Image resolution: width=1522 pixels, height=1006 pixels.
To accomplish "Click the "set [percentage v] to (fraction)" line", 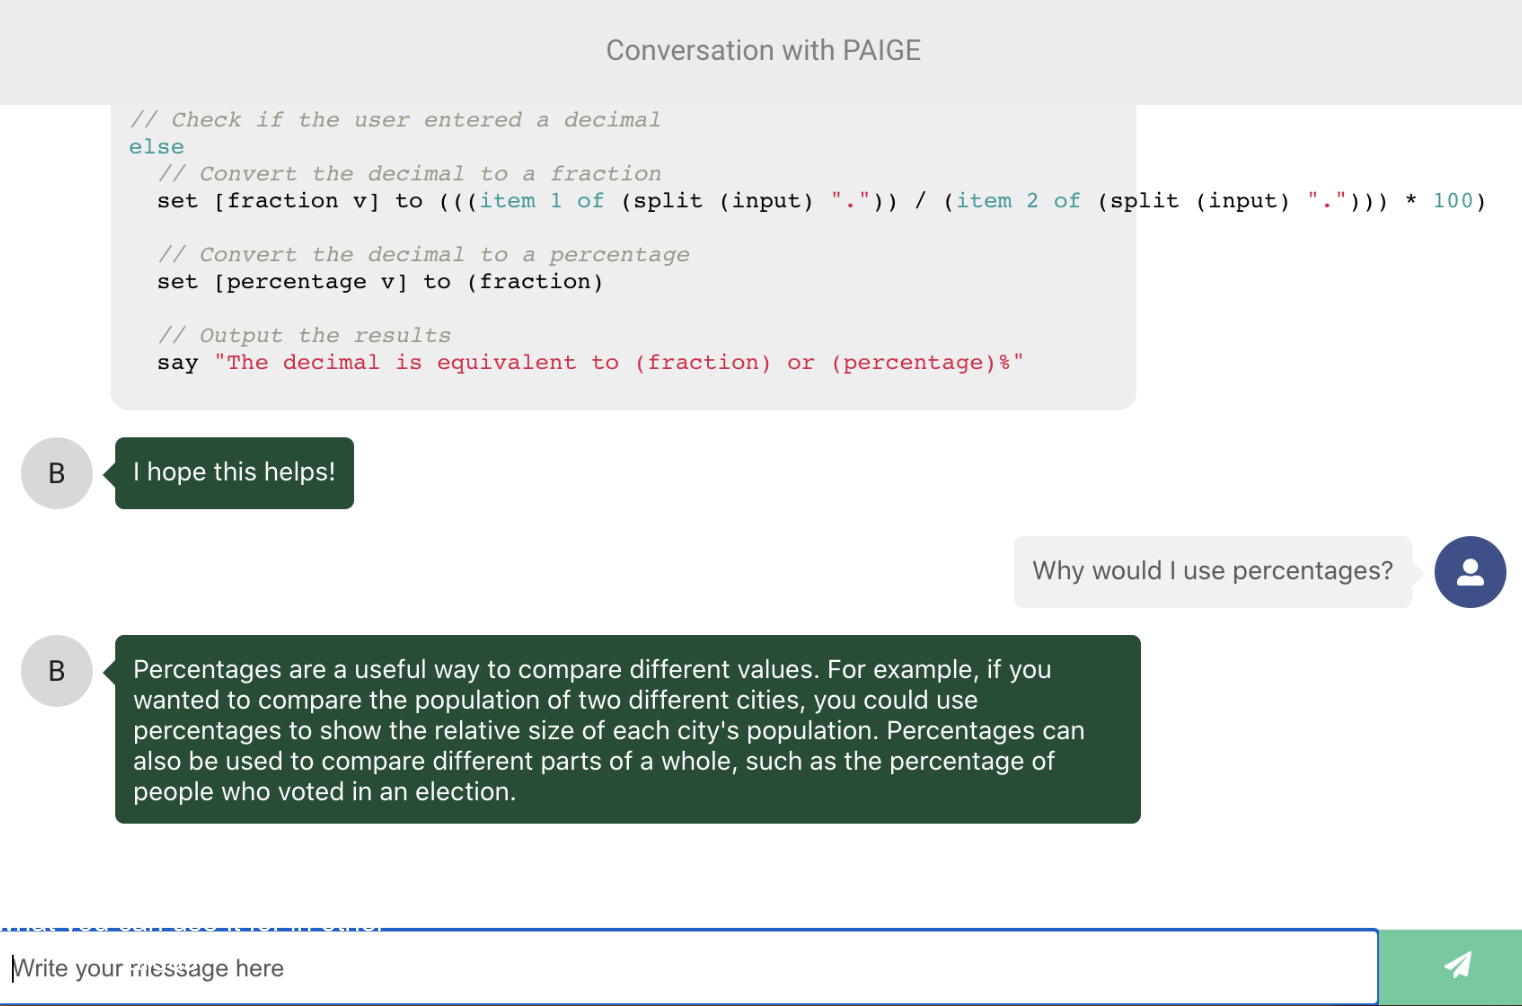I will point(380,282).
